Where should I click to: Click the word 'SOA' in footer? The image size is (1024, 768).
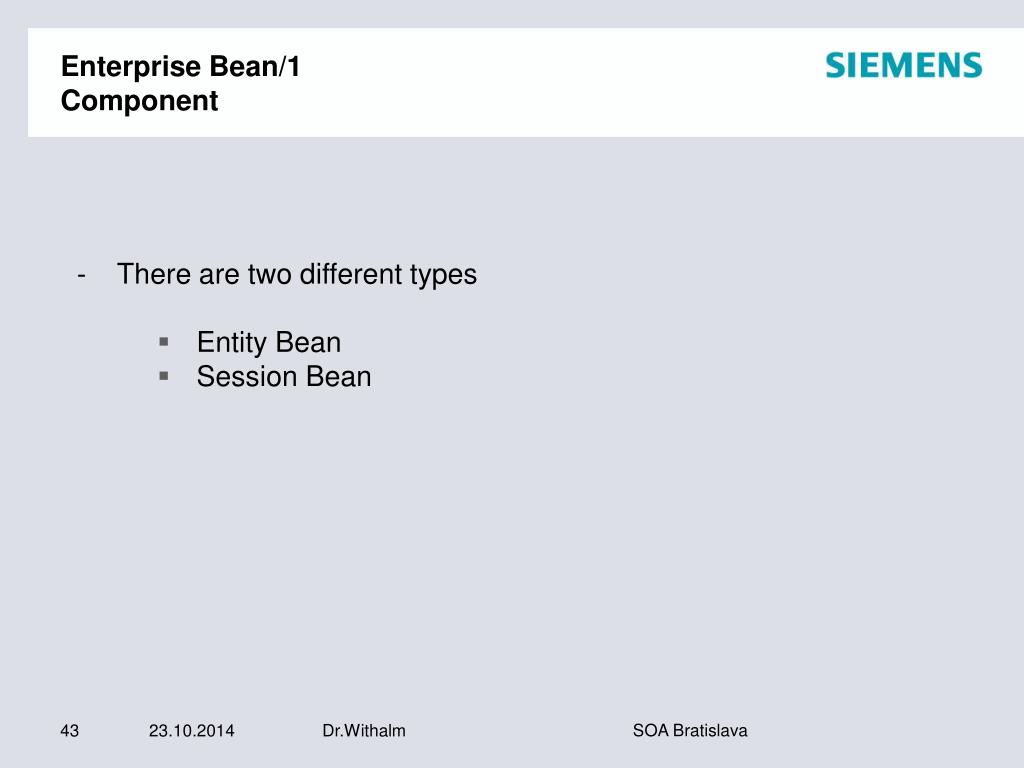coord(650,731)
